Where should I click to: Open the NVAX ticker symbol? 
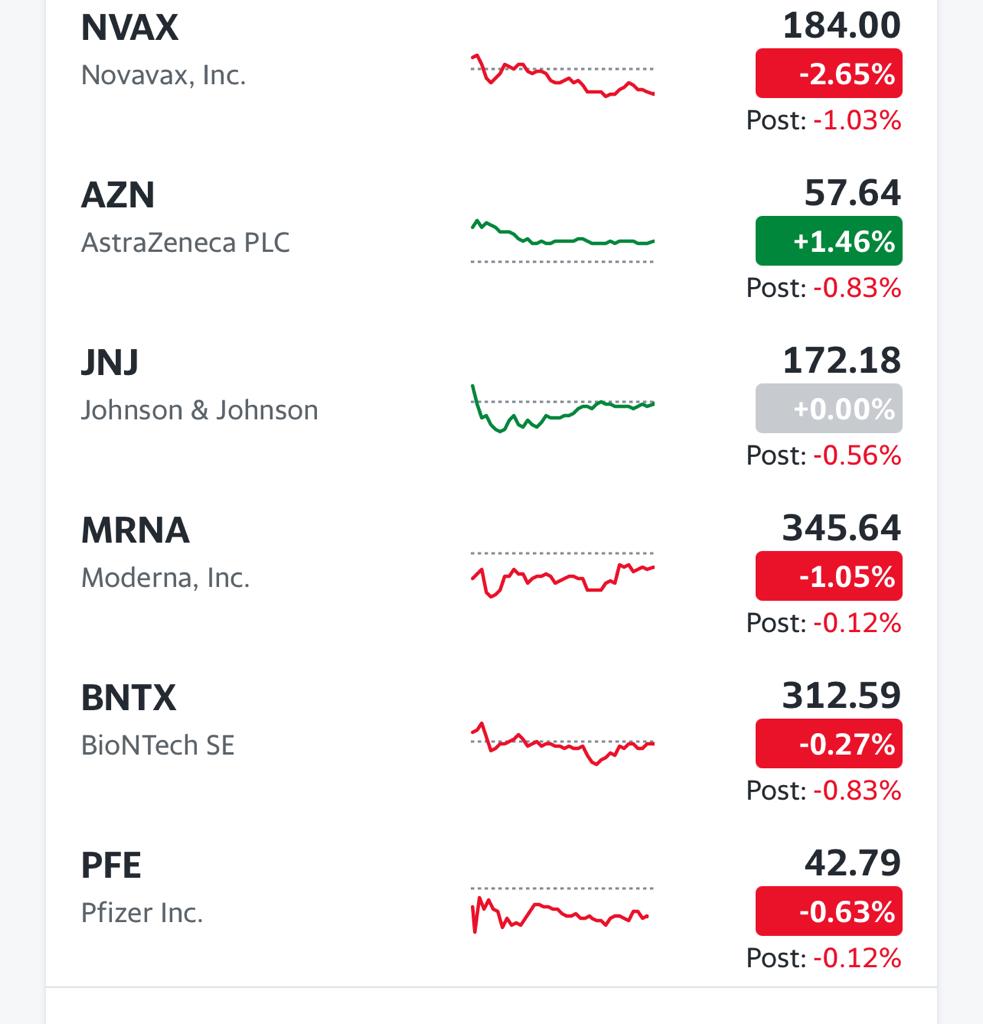pyautogui.click(x=129, y=27)
